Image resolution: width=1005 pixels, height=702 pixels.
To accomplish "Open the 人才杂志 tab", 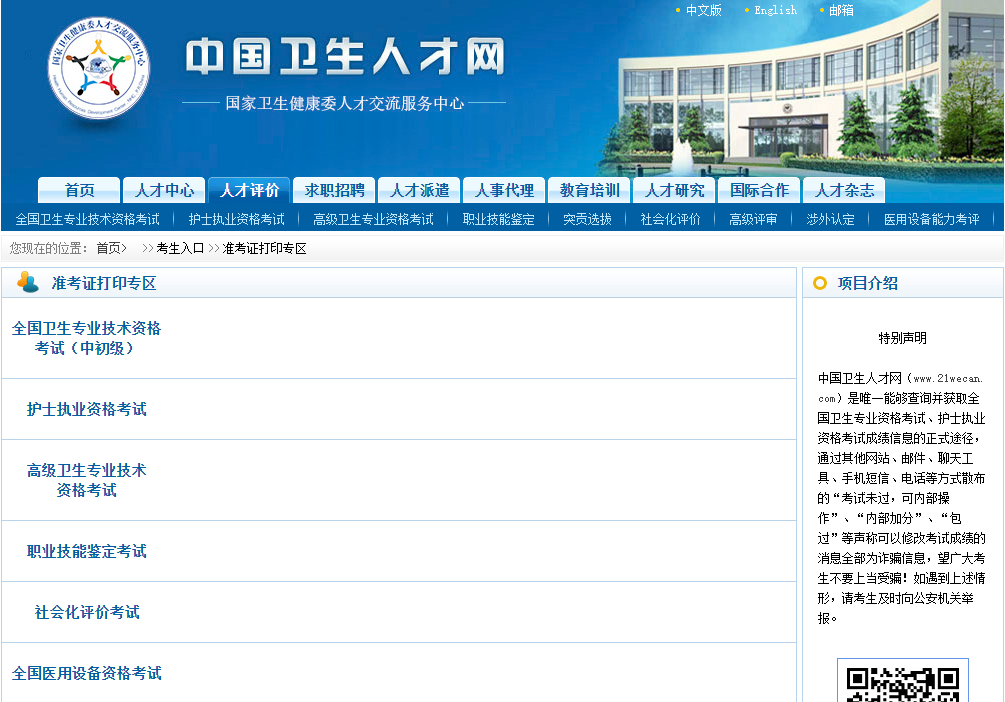I will point(844,190).
